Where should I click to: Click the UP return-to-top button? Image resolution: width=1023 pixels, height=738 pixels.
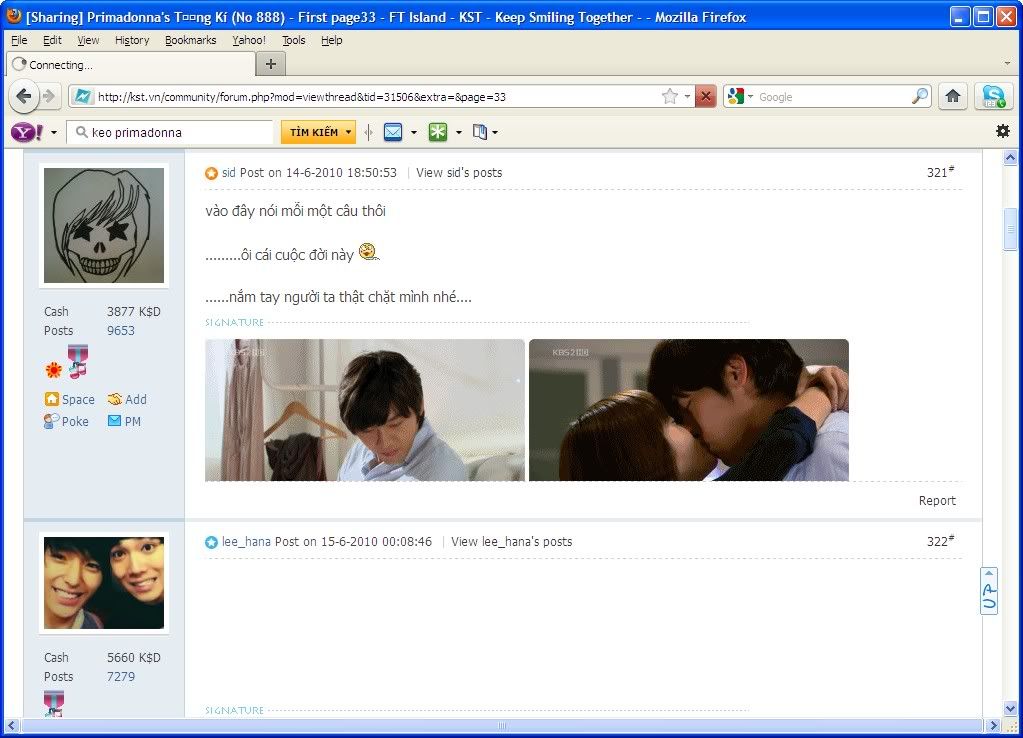[x=989, y=591]
